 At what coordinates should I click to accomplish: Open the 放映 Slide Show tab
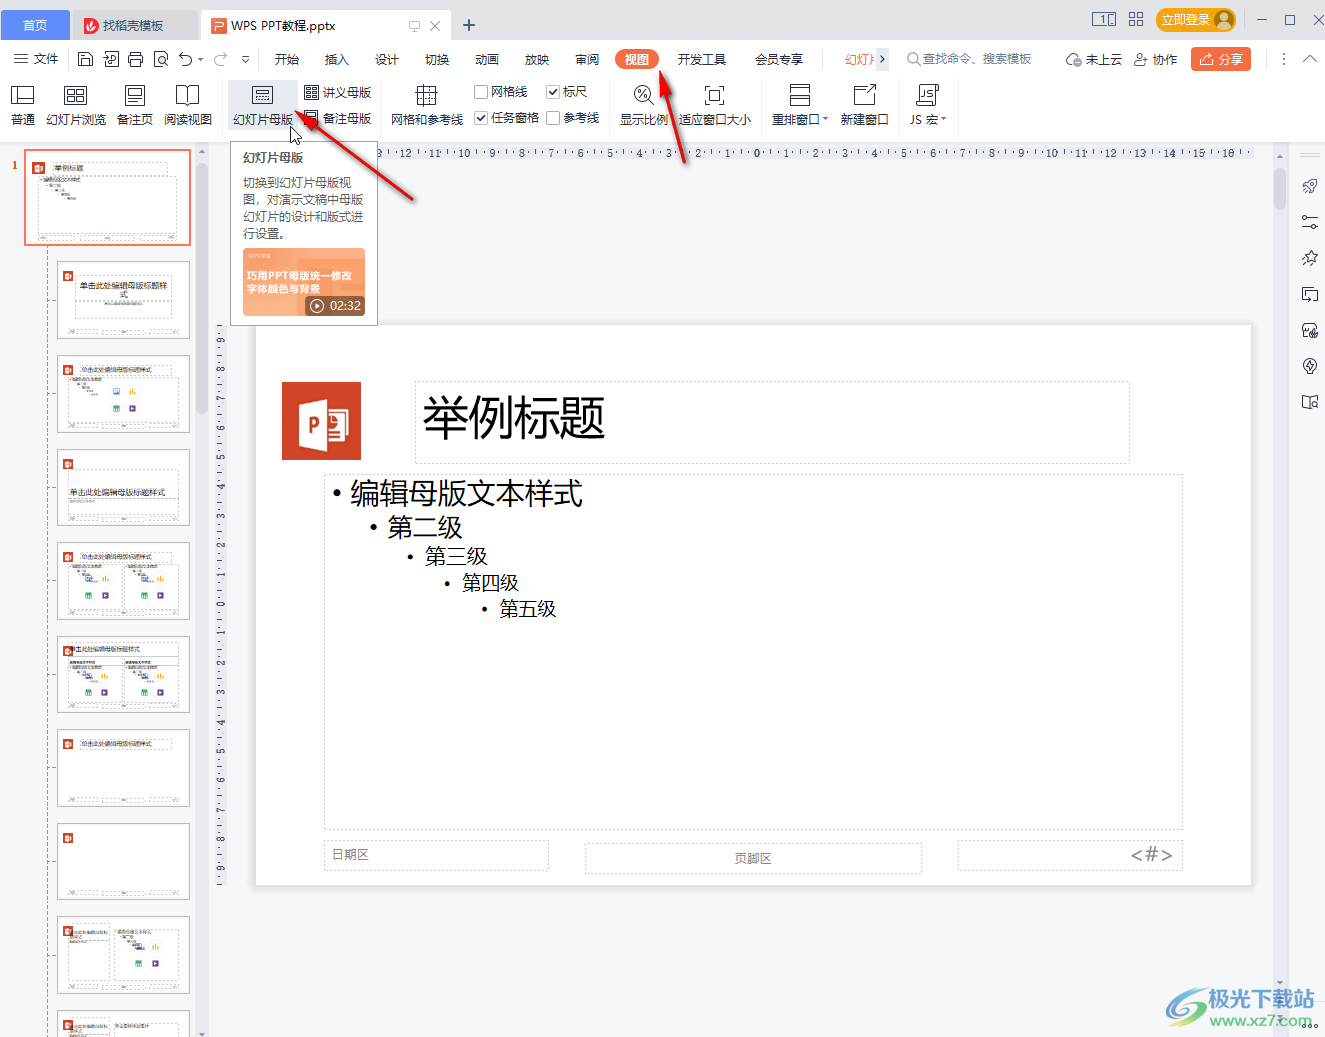tap(537, 59)
